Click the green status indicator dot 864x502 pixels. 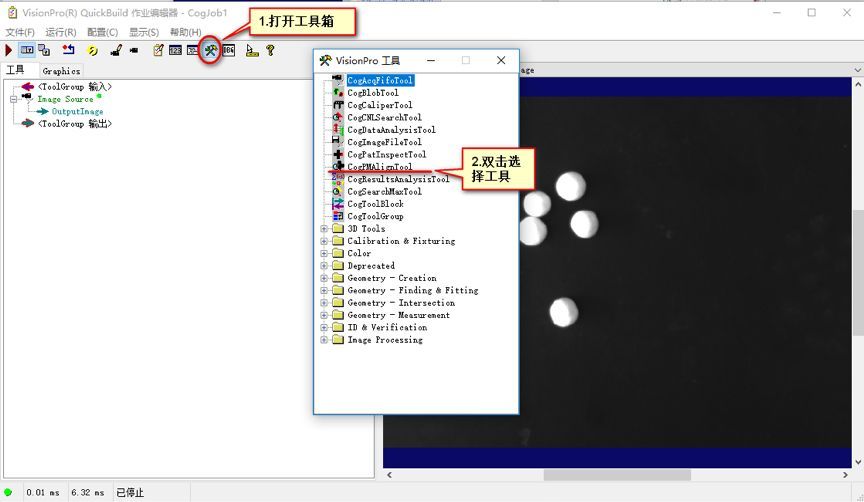point(8,492)
